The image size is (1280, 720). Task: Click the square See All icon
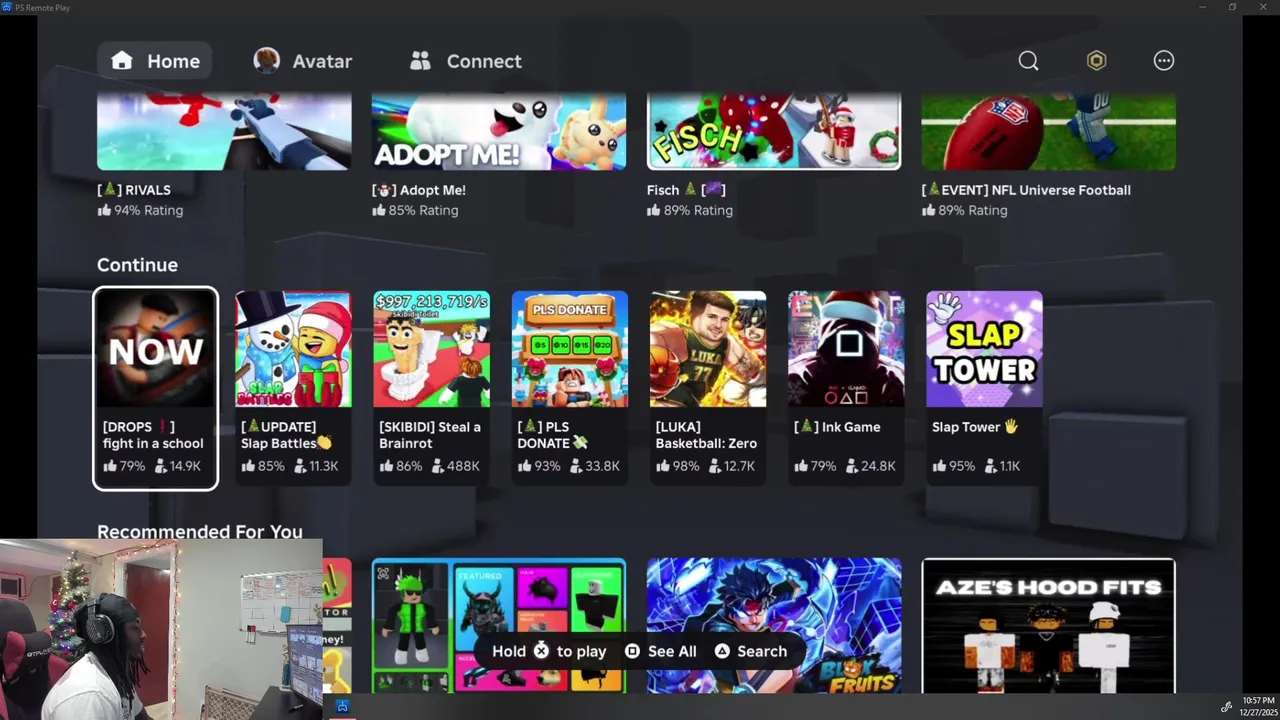tap(632, 651)
